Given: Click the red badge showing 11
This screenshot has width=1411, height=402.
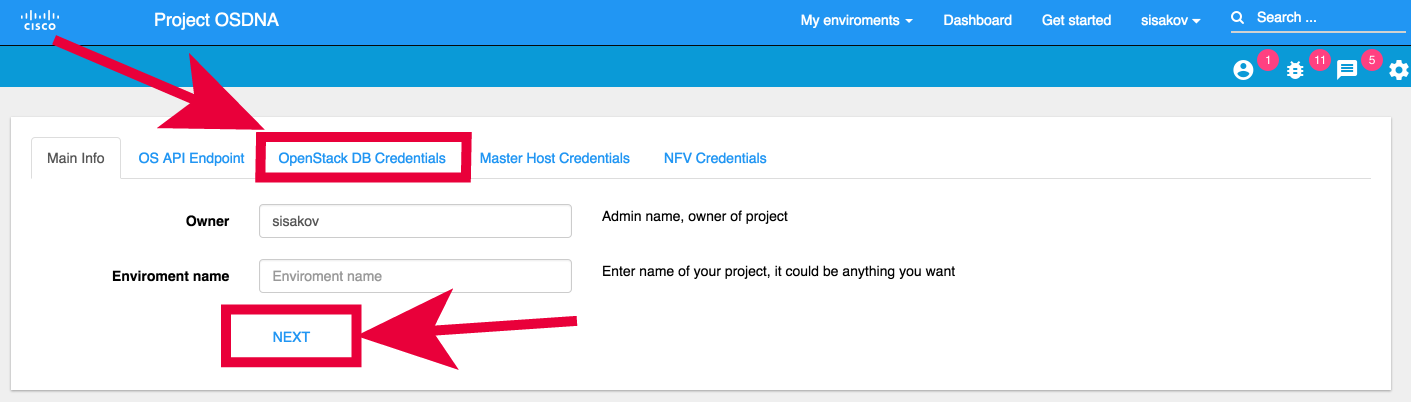Looking at the screenshot, I should (x=1320, y=61).
